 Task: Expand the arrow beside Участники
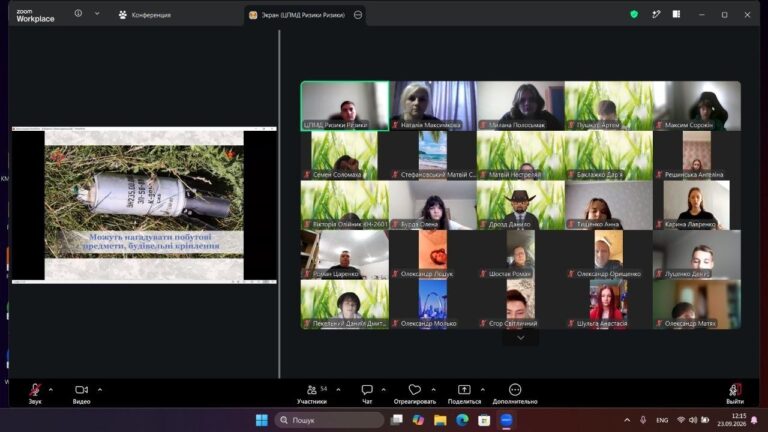pos(338,390)
